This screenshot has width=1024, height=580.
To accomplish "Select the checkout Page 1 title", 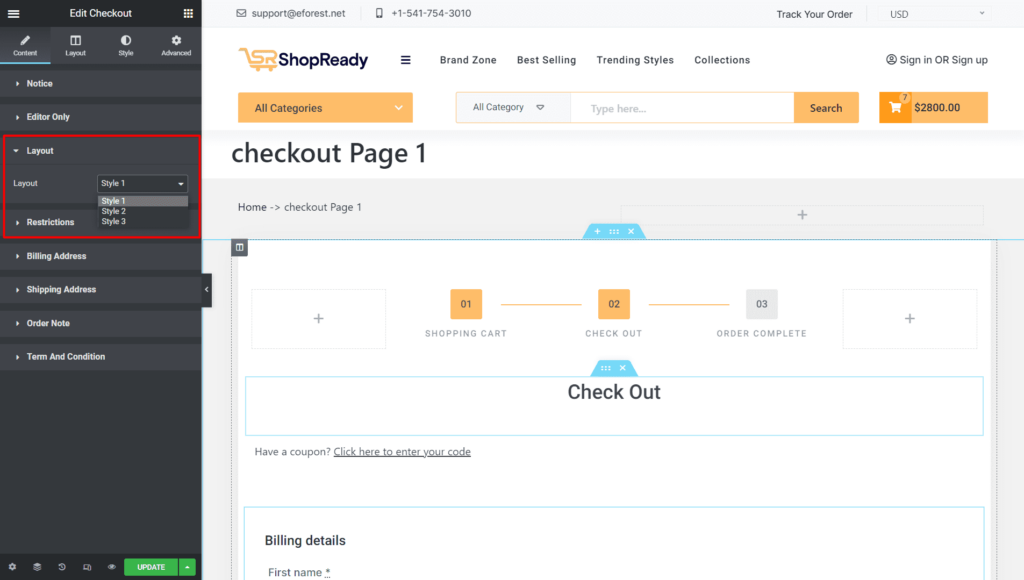I will point(328,153).
